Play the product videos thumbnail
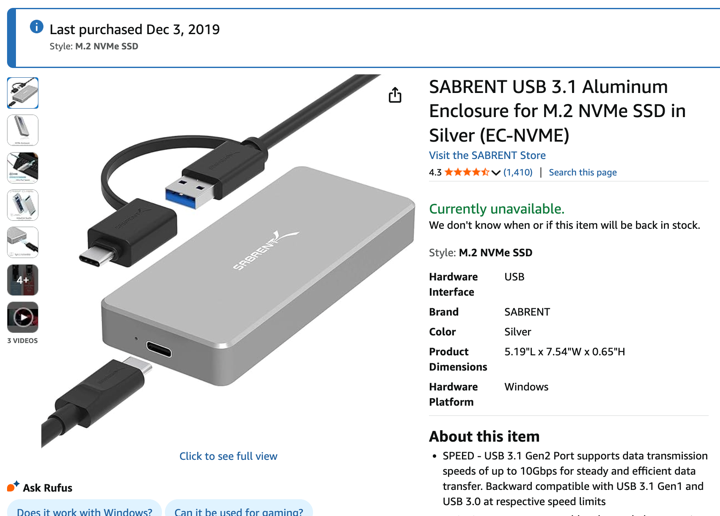Image resolution: width=720 pixels, height=516 pixels. [x=23, y=318]
